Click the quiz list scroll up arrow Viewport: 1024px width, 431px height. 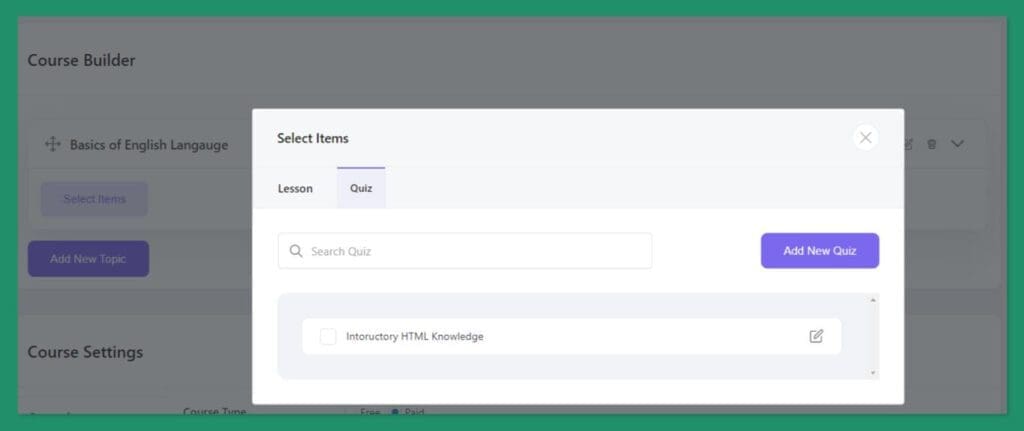tap(873, 300)
